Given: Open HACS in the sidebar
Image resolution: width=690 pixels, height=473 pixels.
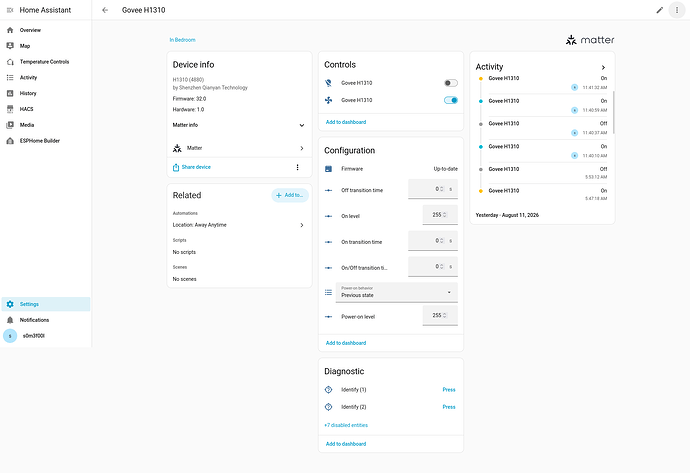Looking at the screenshot, I should 46,109.
